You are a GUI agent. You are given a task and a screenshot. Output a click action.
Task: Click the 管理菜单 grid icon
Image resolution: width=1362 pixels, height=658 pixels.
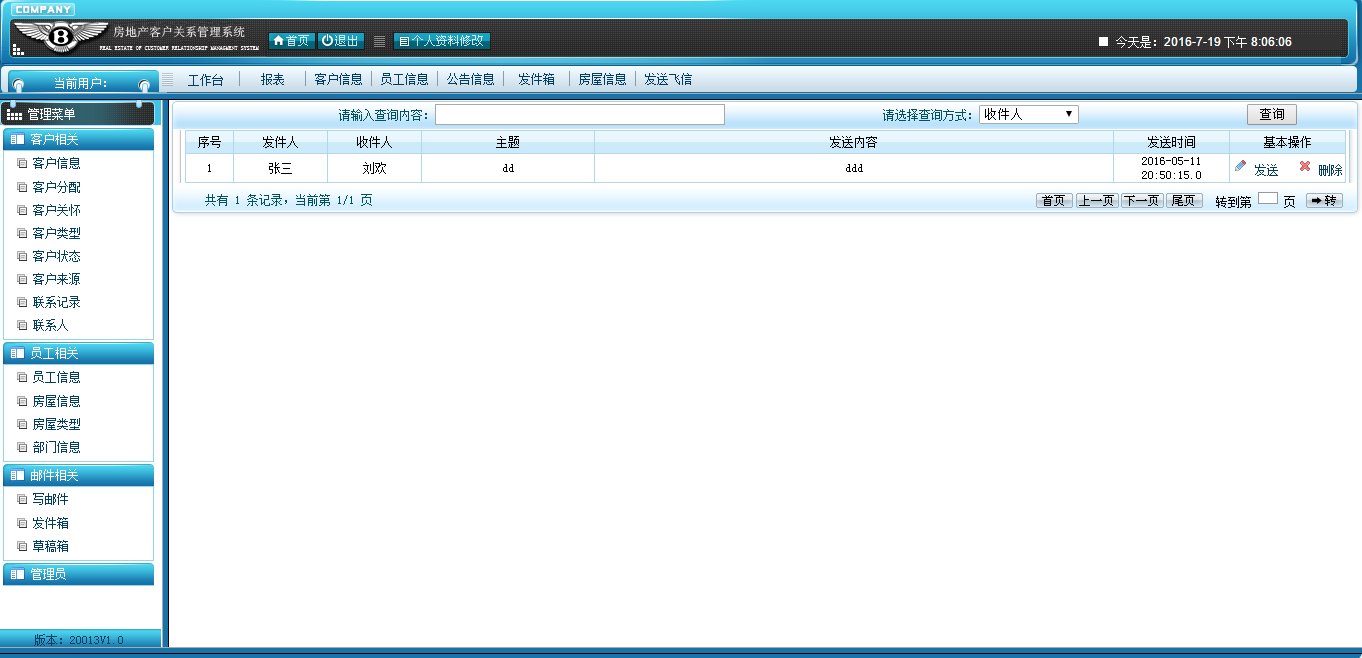pyautogui.click(x=14, y=115)
